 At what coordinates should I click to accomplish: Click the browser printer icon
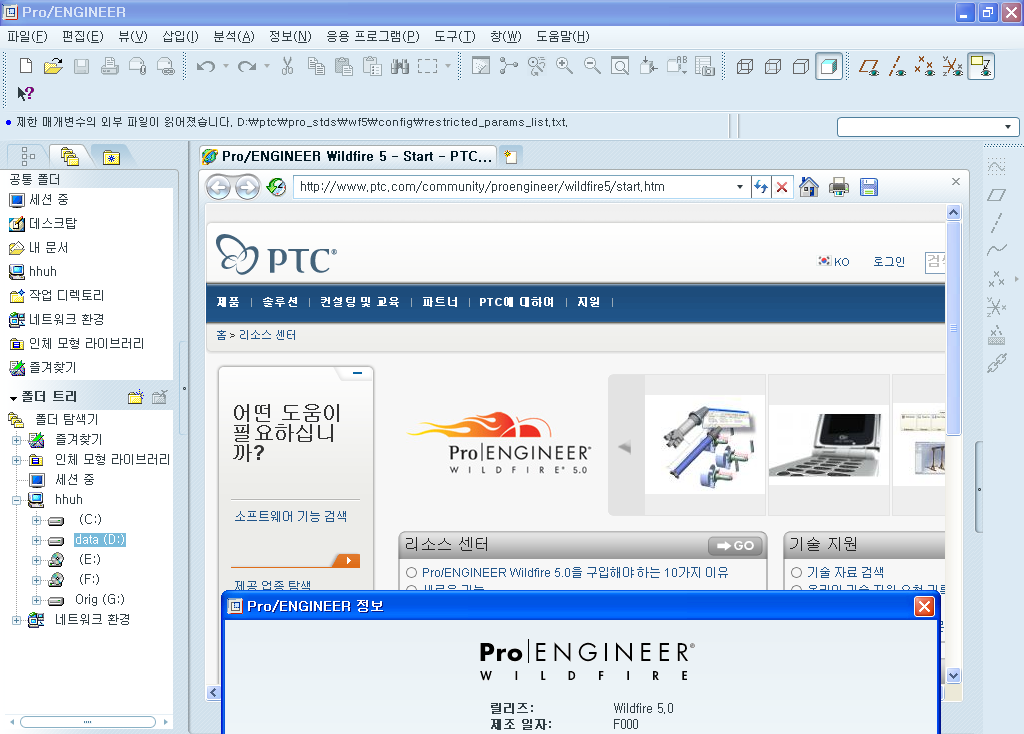(x=839, y=187)
